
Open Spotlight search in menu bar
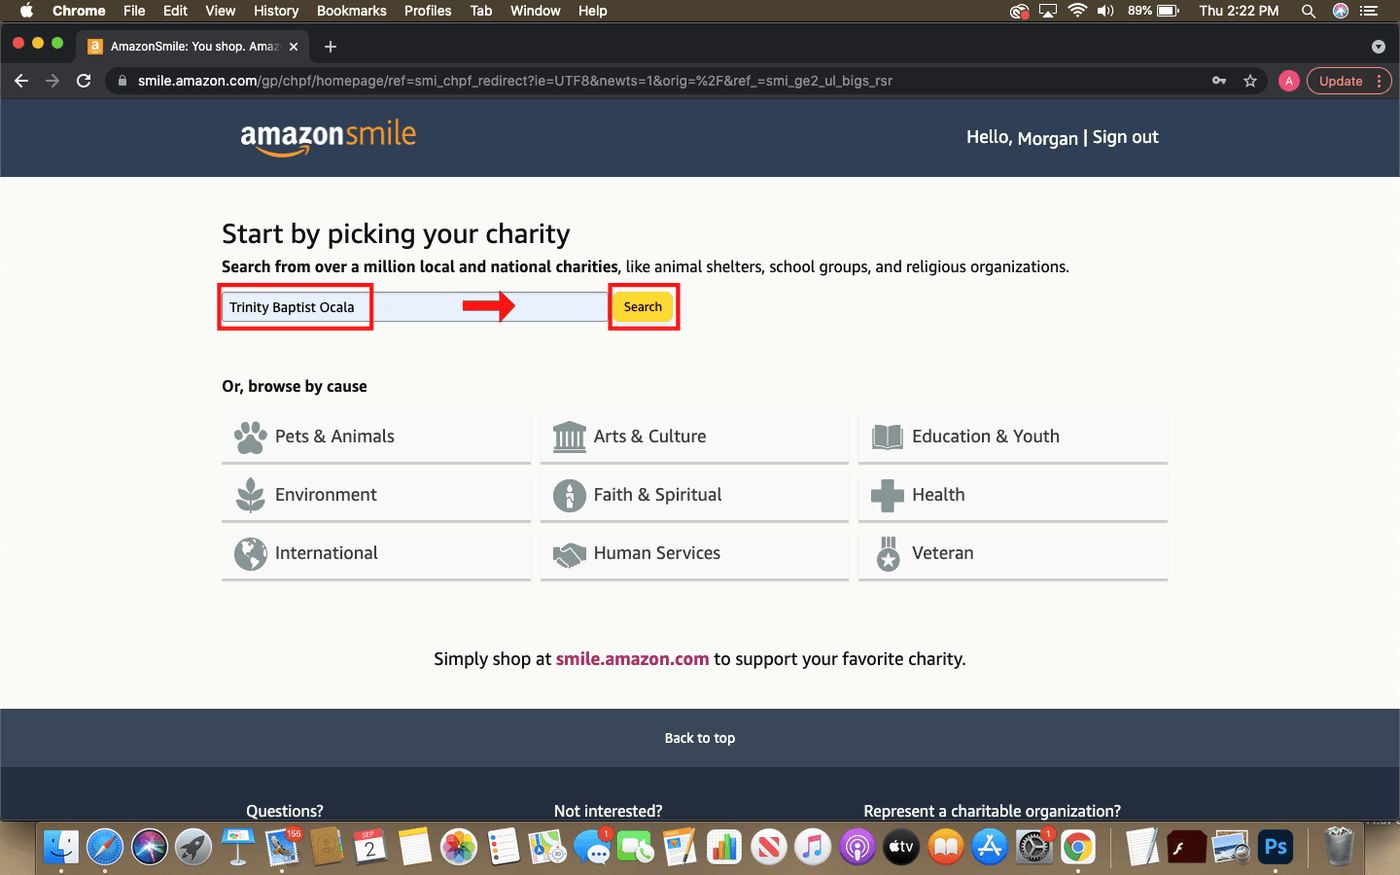point(1308,11)
